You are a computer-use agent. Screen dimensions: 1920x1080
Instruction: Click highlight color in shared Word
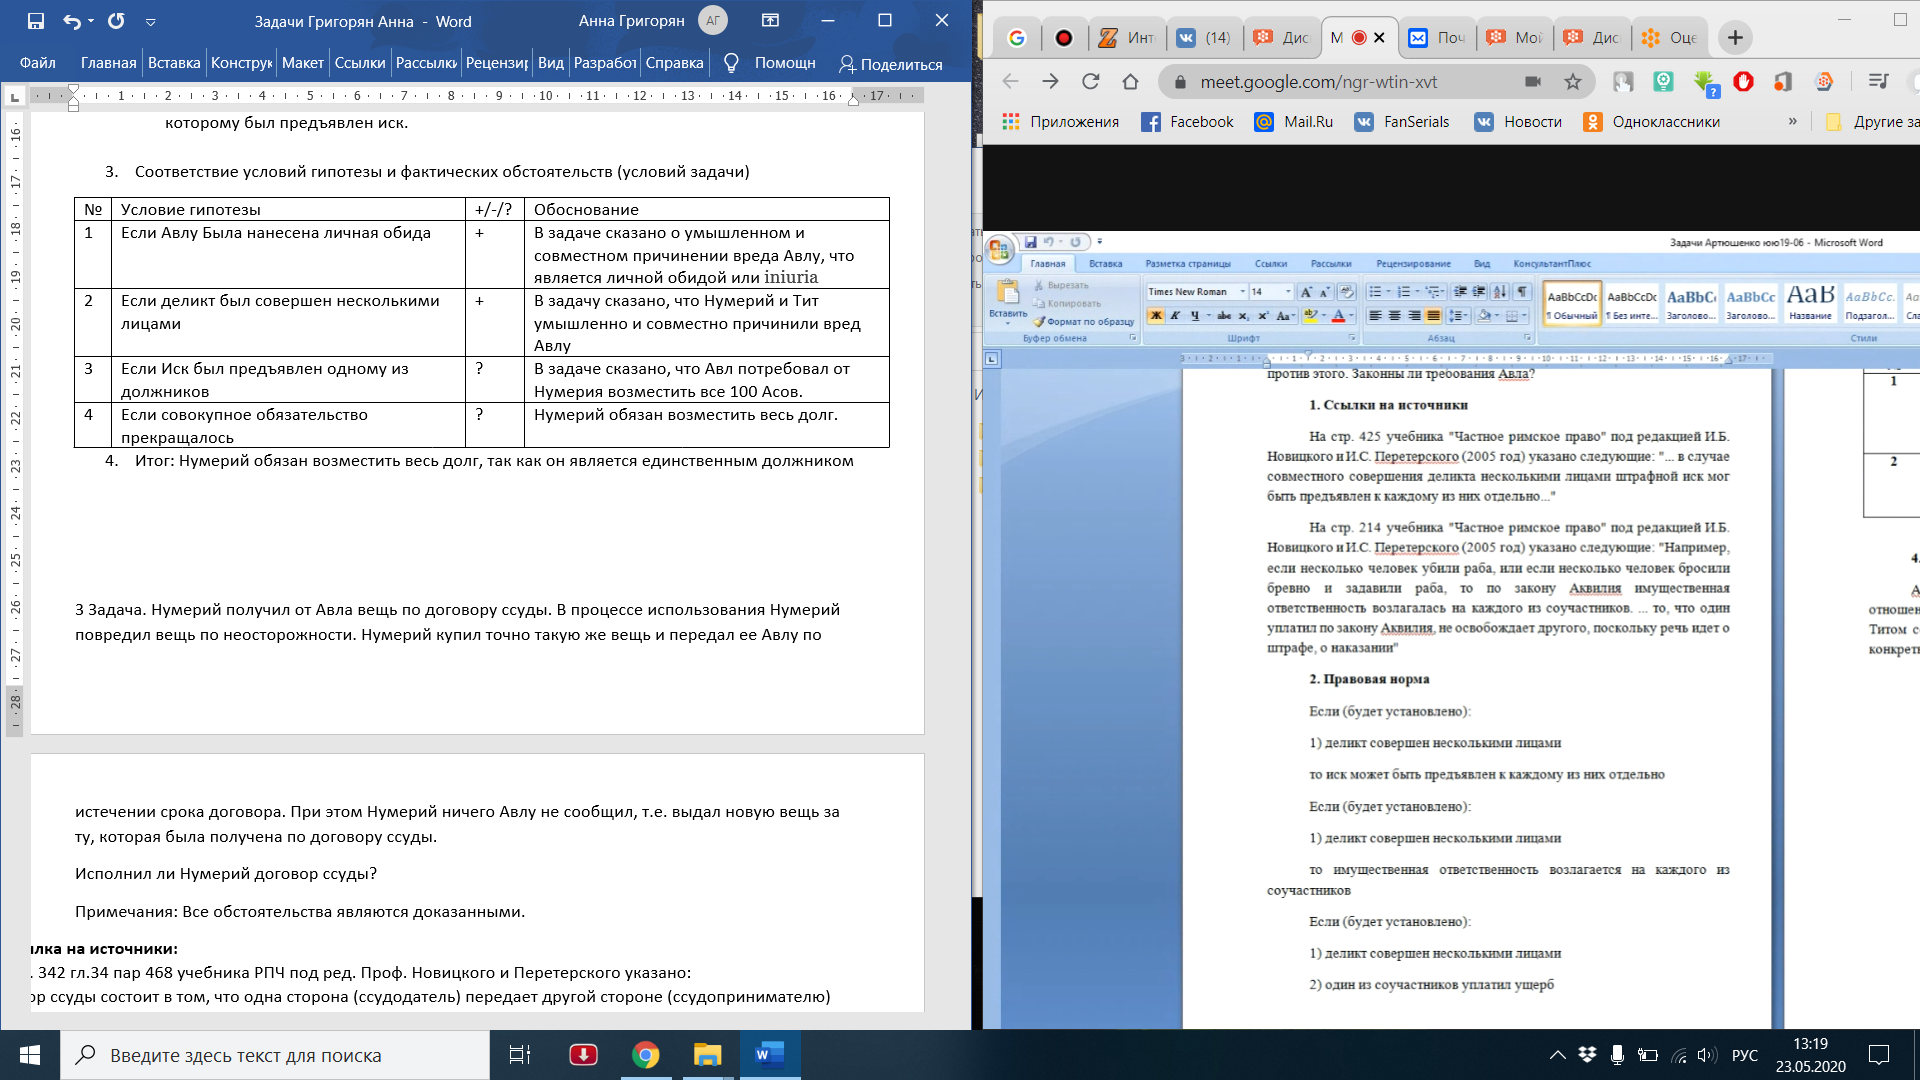click(1310, 315)
